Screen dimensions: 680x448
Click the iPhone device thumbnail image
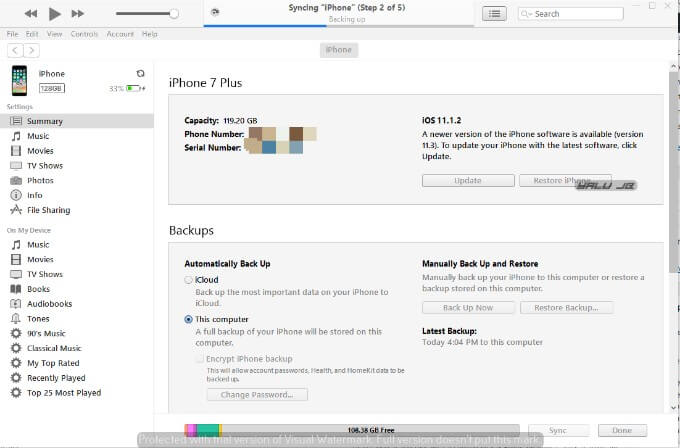(19, 81)
